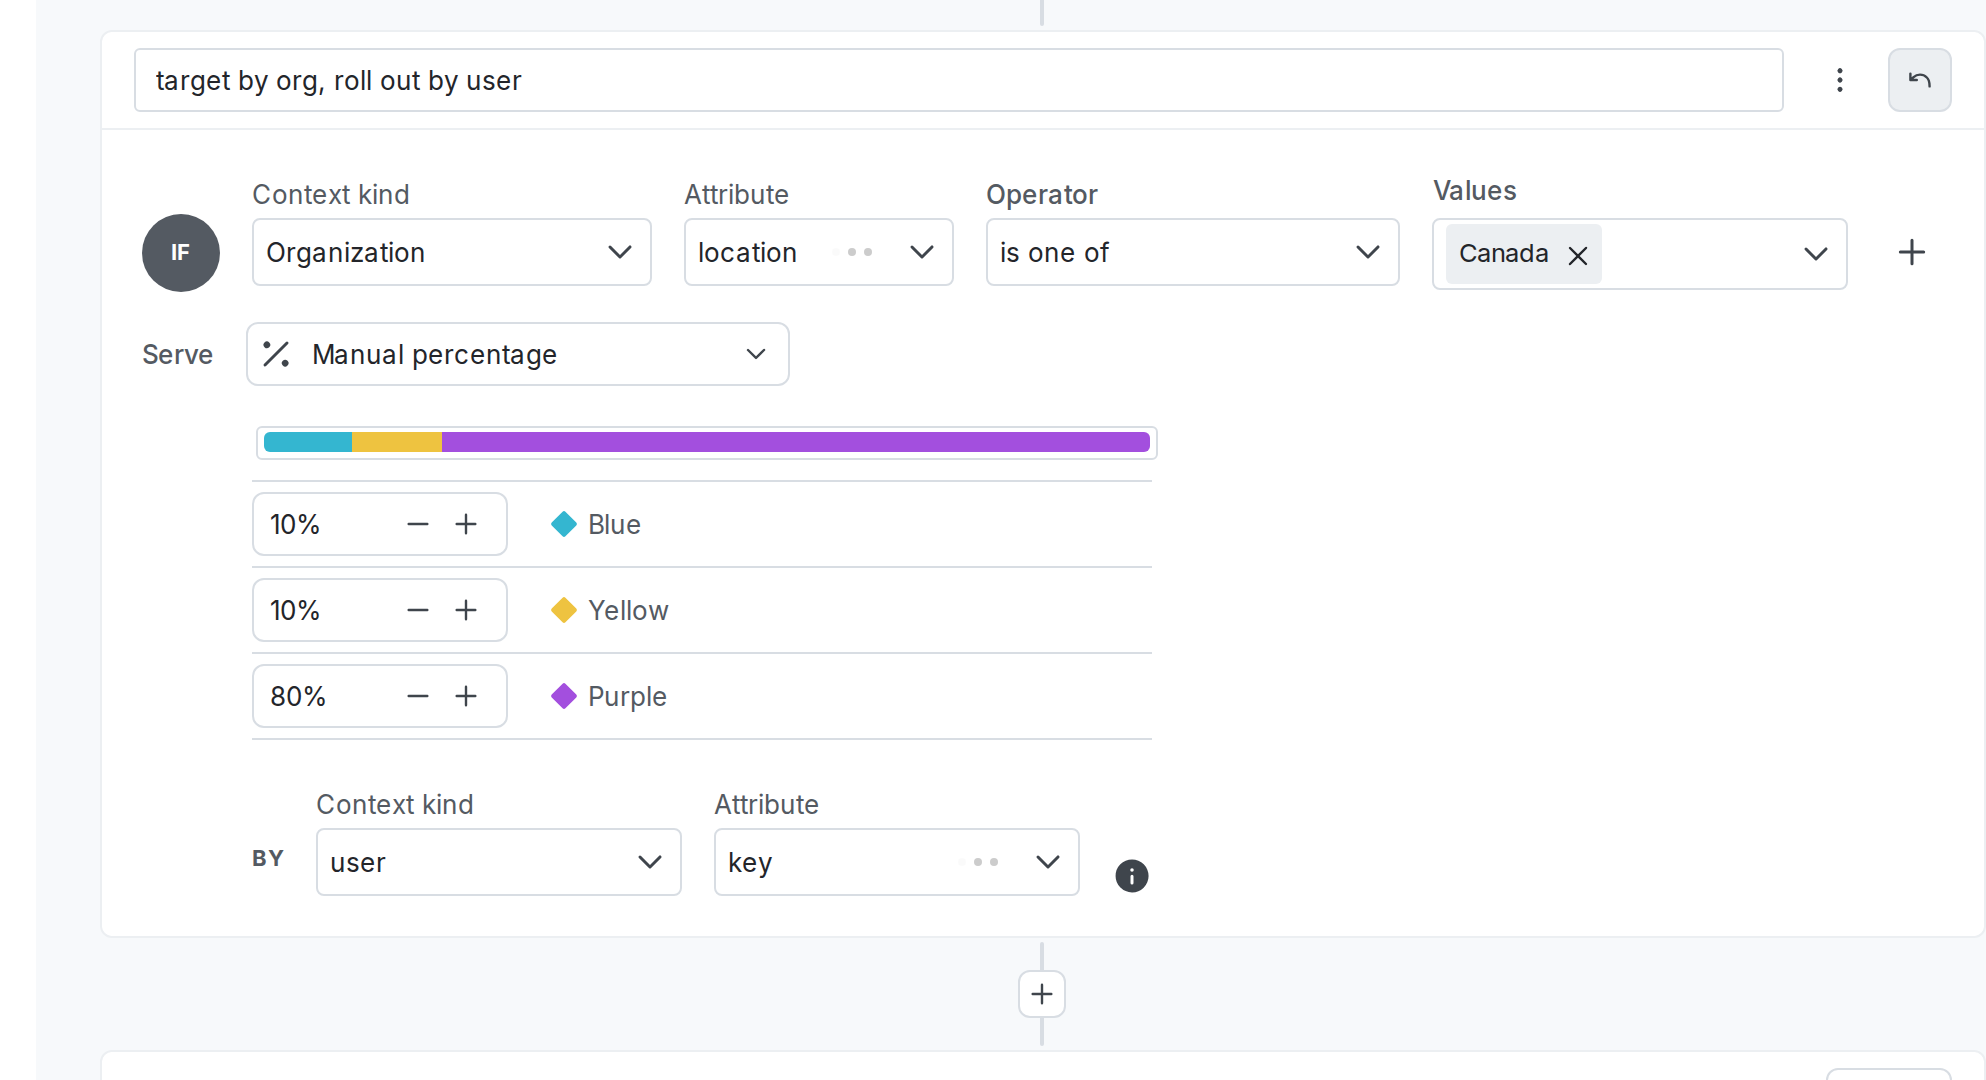Open the user context kind dropdown
The image size is (1986, 1080).
pyautogui.click(x=650, y=862)
